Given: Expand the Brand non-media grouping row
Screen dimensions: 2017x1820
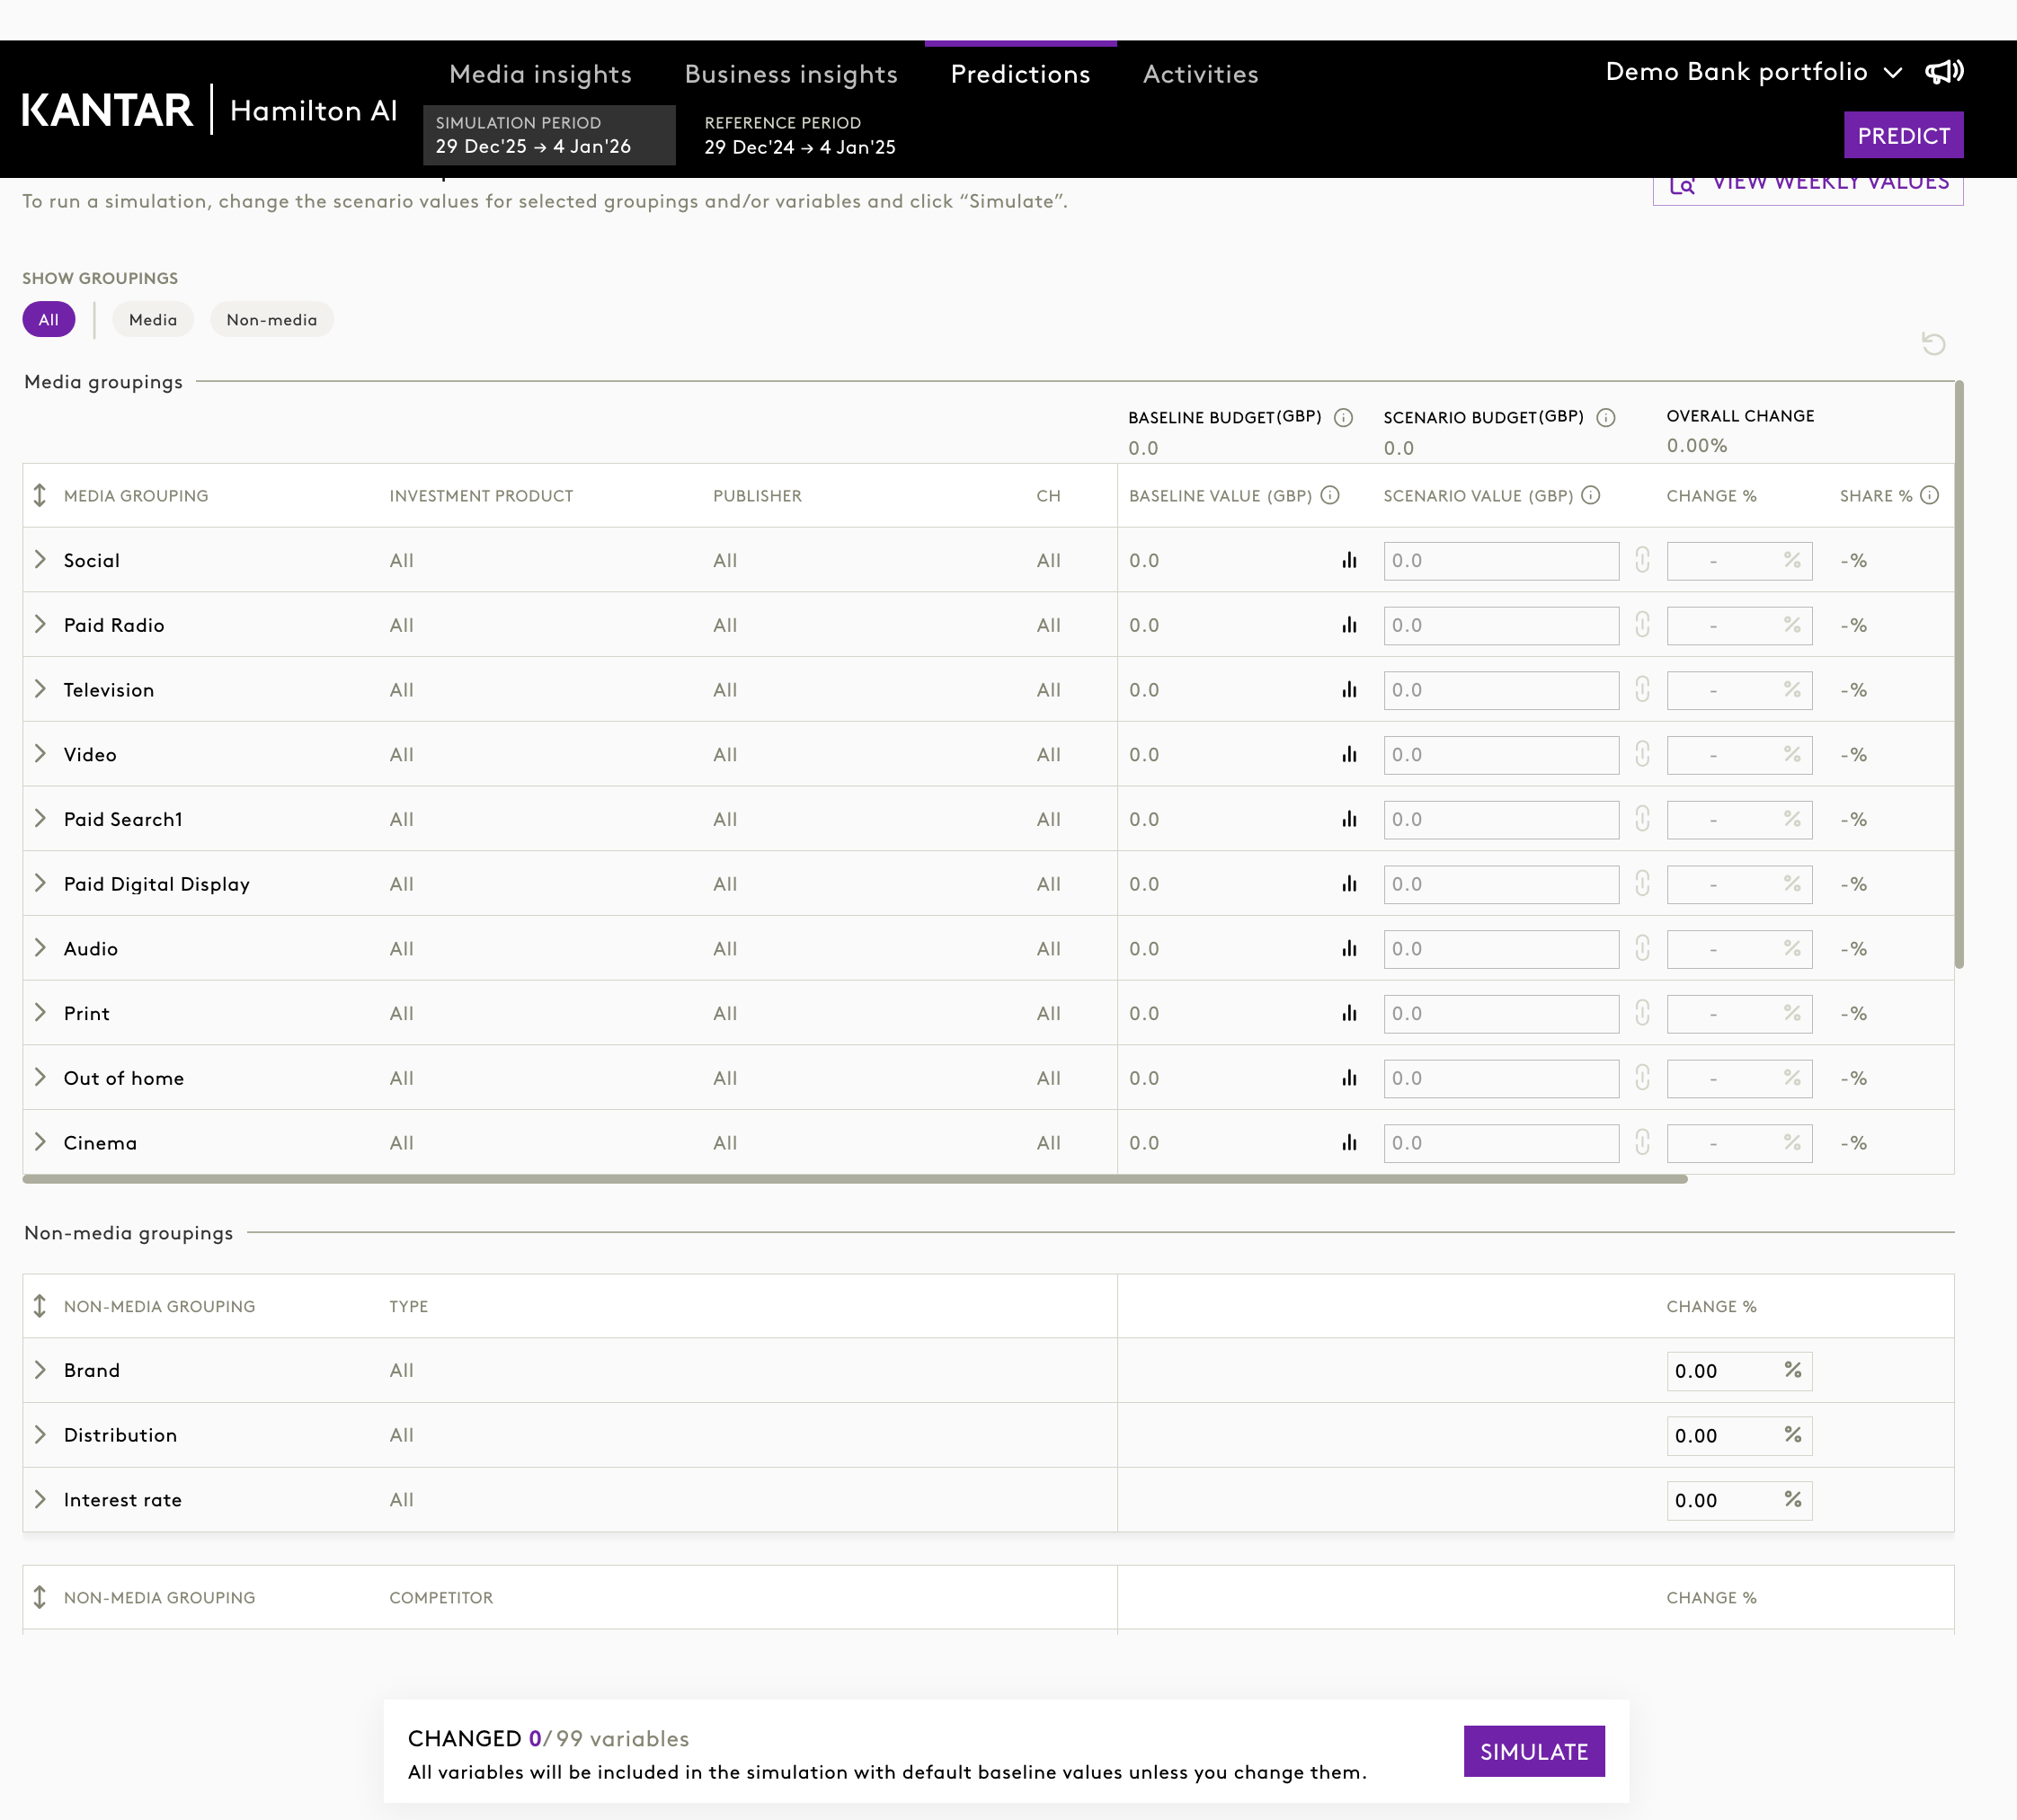Looking at the screenshot, I should click(x=40, y=1370).
